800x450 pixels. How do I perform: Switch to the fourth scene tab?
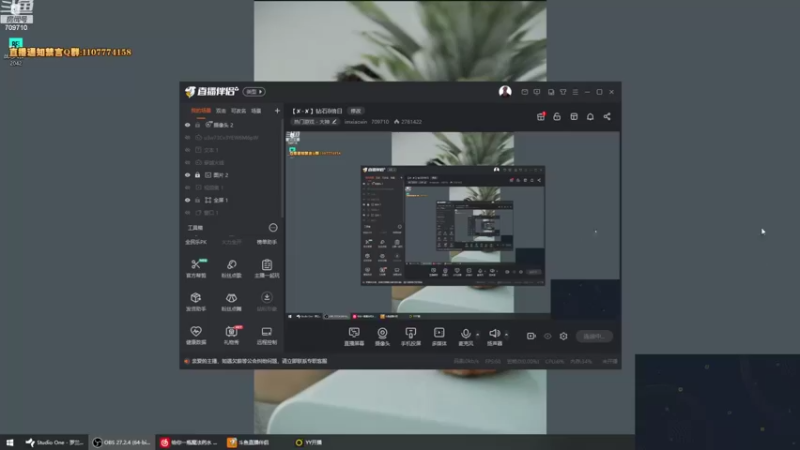[256, 111]
